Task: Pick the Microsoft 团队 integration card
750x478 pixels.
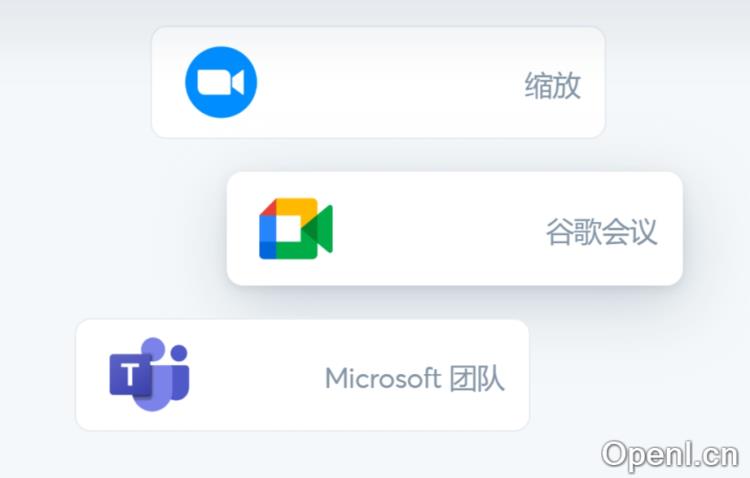Action: pyautogui.click(x=302, y=375)
